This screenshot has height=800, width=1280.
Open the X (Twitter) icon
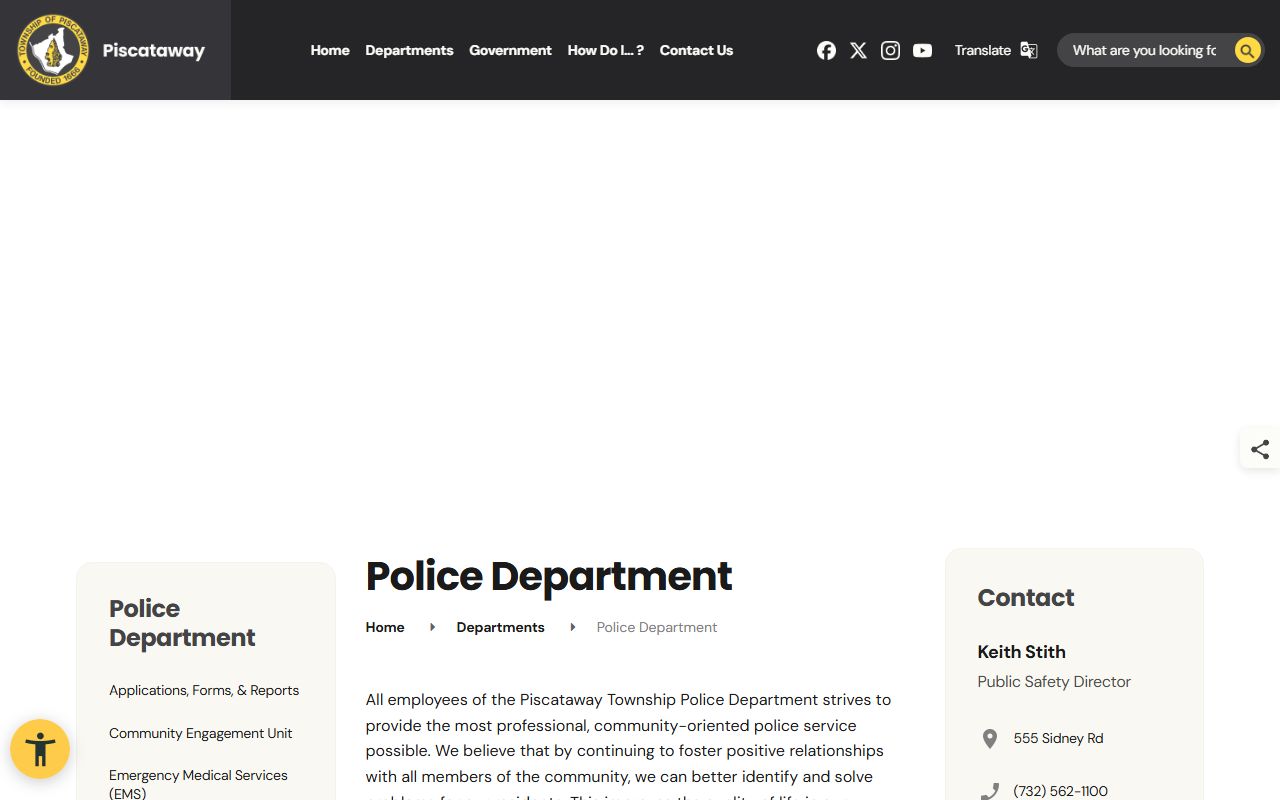858,50
